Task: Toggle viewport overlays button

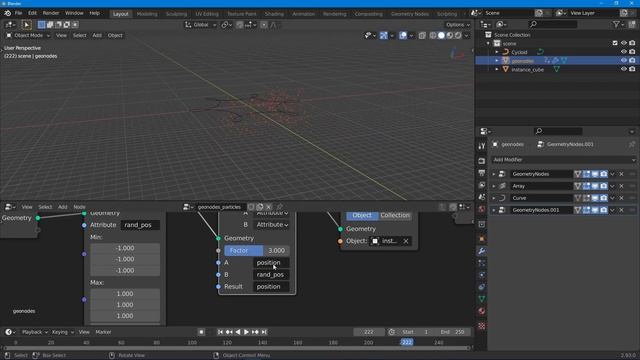Action: [x=403, y=36]
